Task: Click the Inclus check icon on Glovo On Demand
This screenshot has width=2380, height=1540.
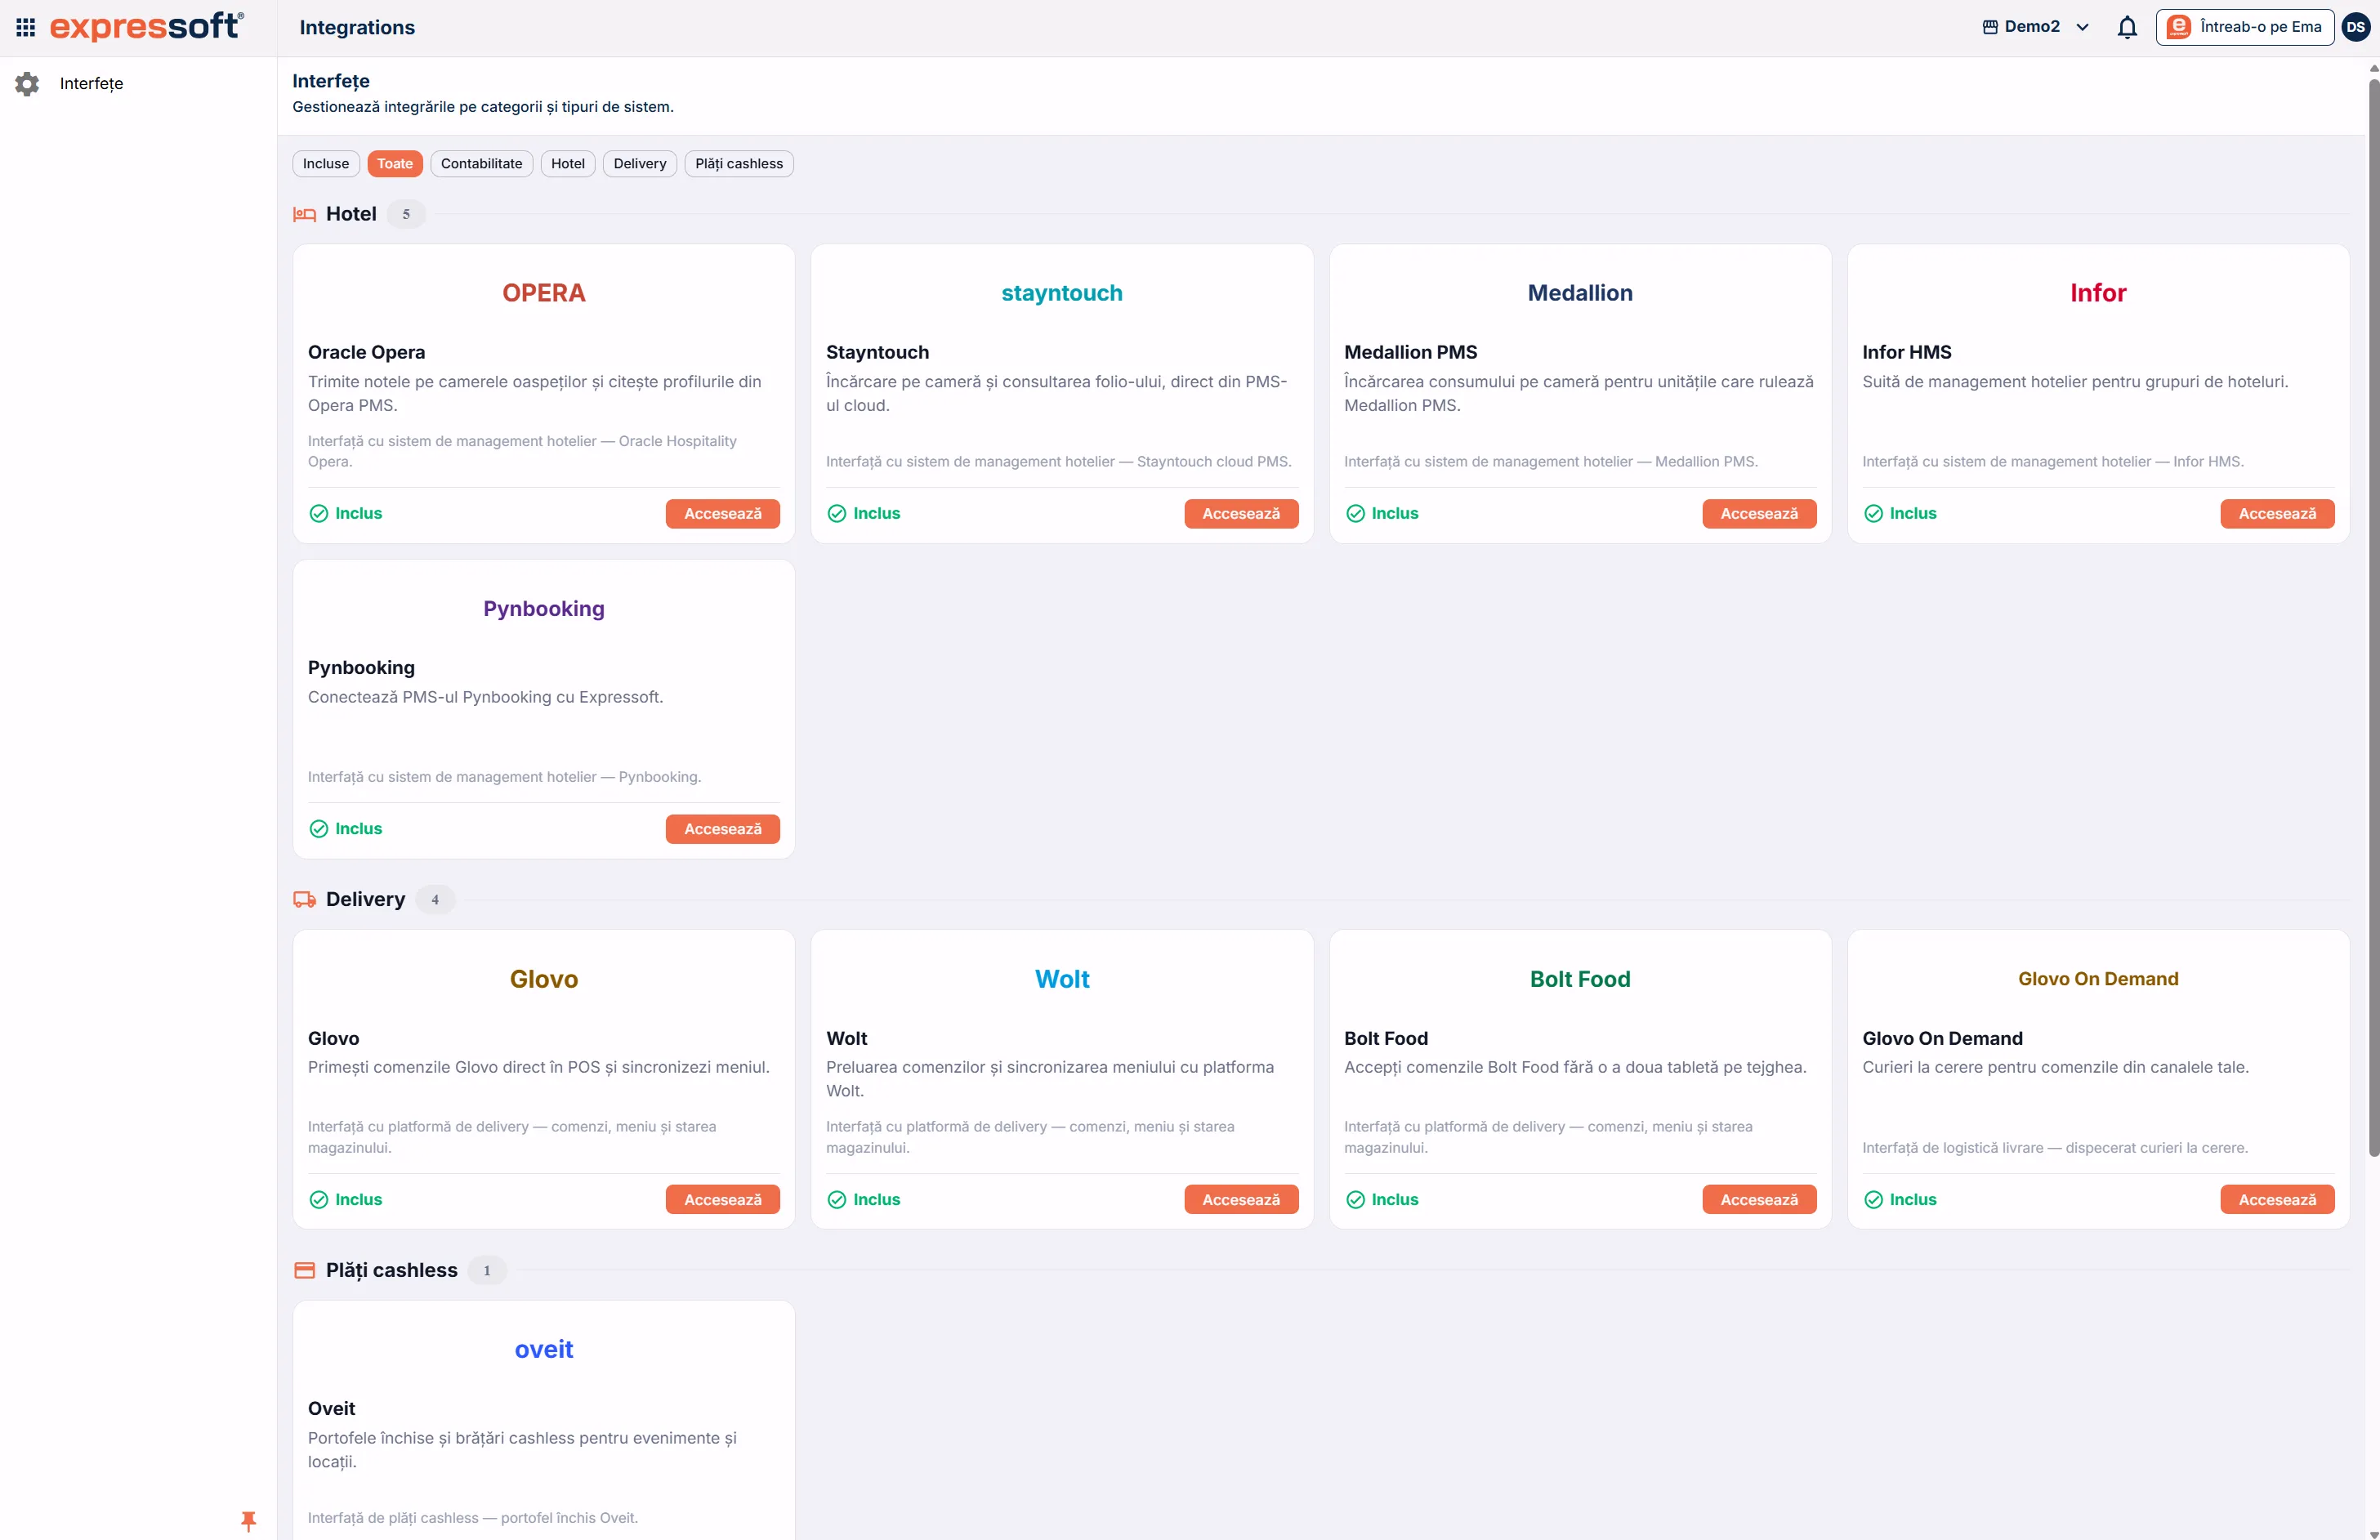Action: pos(1873,1200)
